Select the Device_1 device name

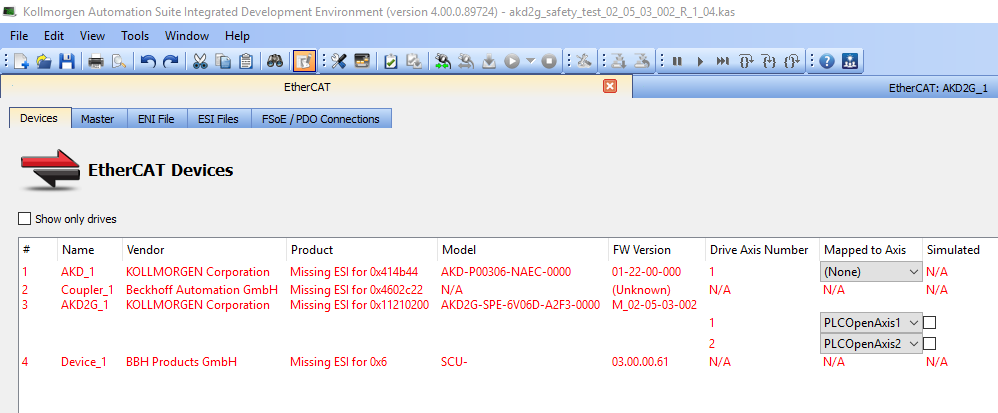tap(83, 362)
